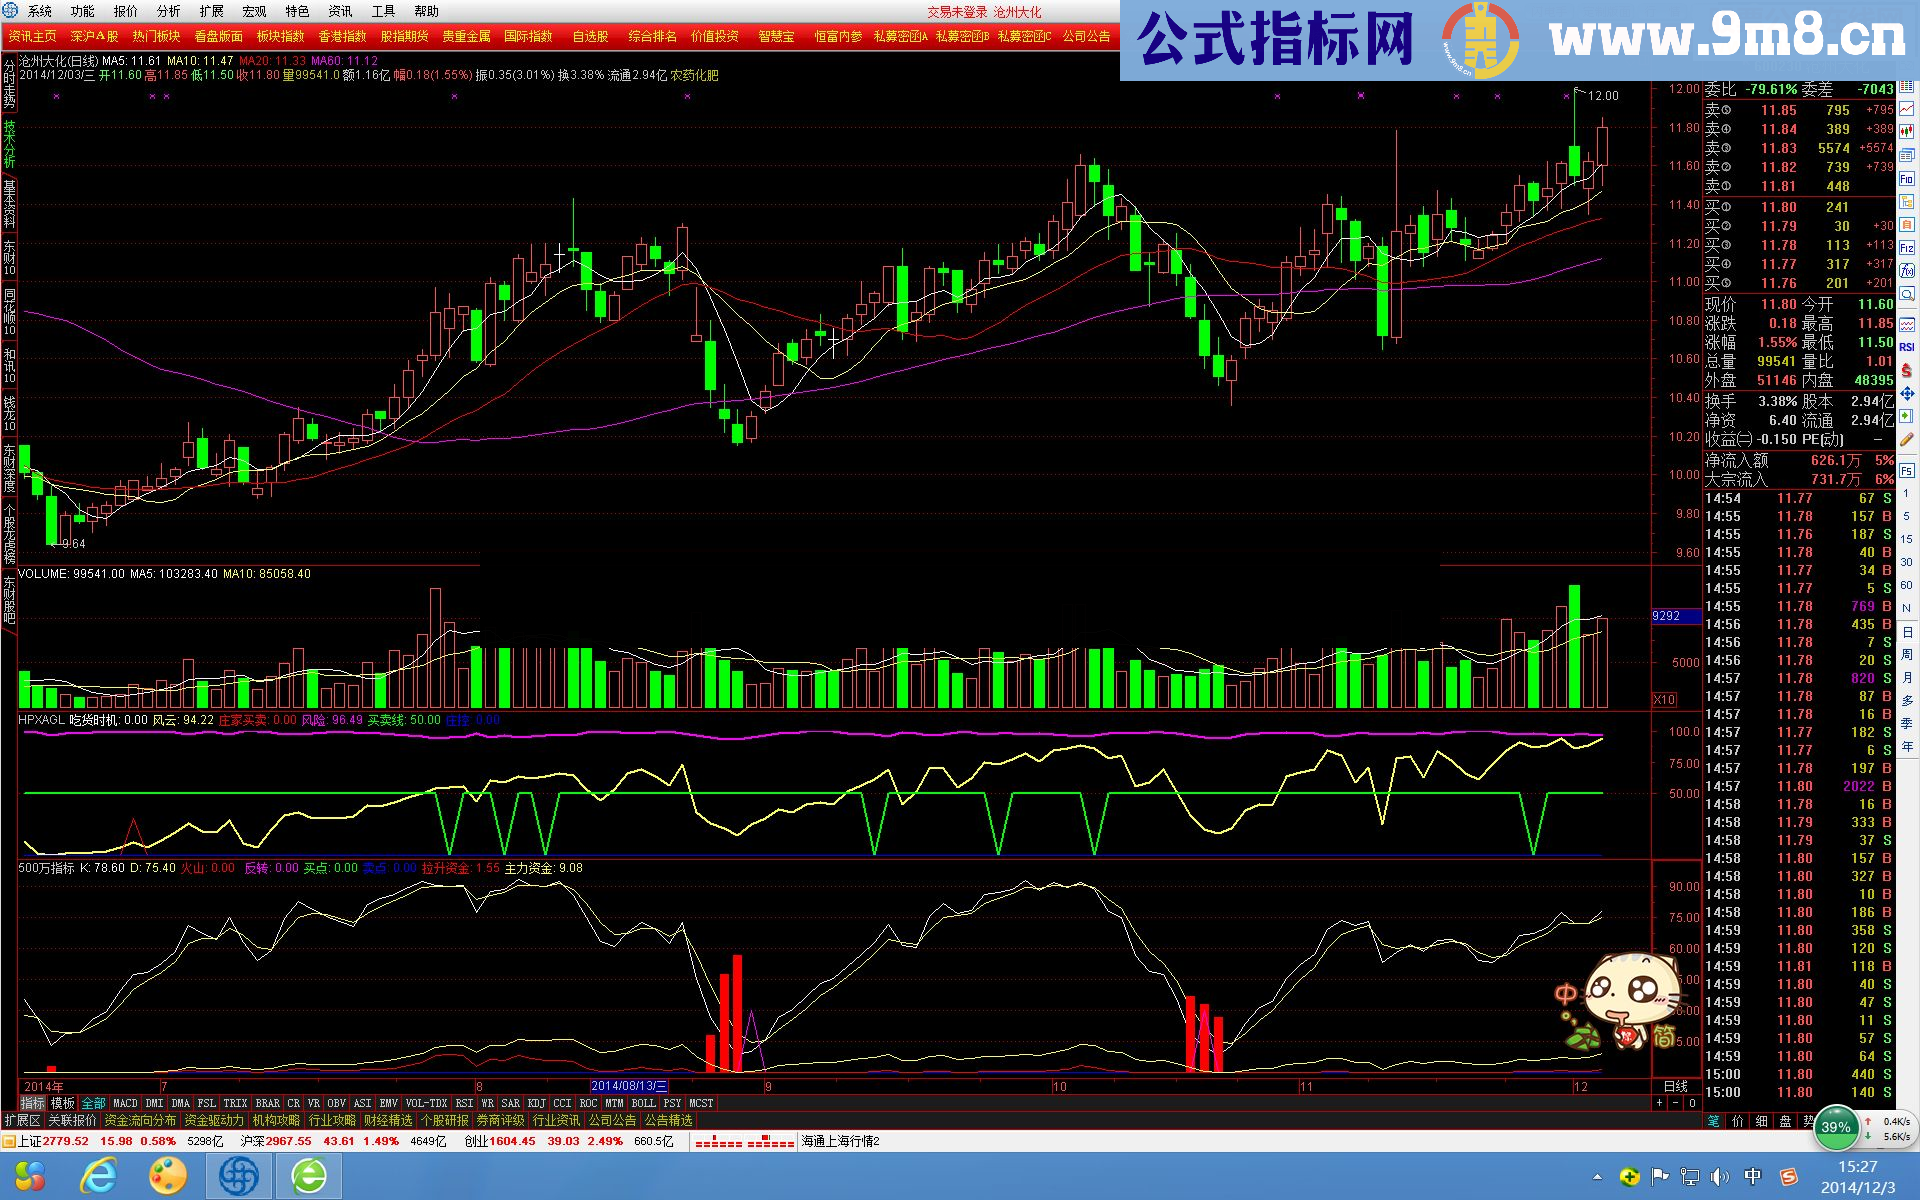
Task: Select the 60-minute period option
Action: tap(1907, 585)
